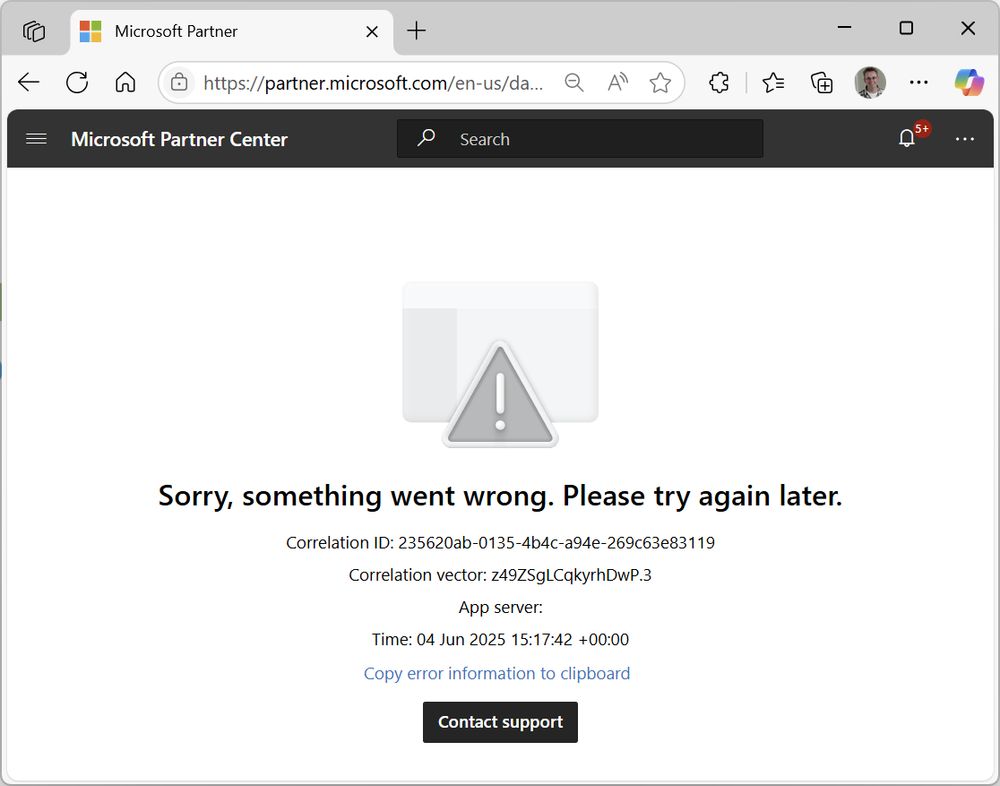
Task: Maximize the browser window
Action: (x=906, y=28)
